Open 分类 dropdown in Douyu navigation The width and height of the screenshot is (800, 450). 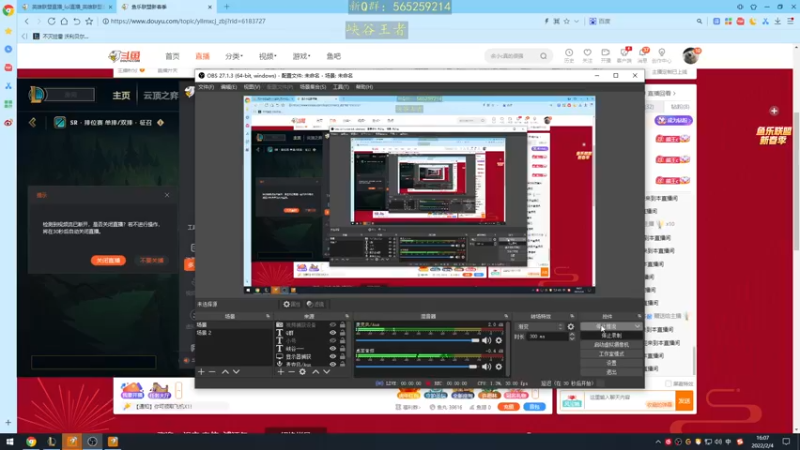pyautogui.click(x=234, y=56)
